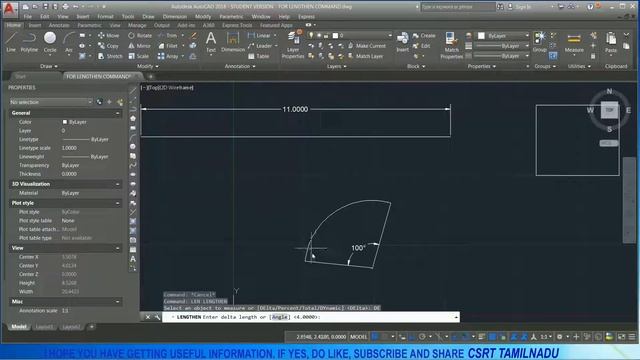The width and height of the screenshot is (640, 360).
Task: Switch to the Manage ribbon tab
Action: [x=137, y=25]
